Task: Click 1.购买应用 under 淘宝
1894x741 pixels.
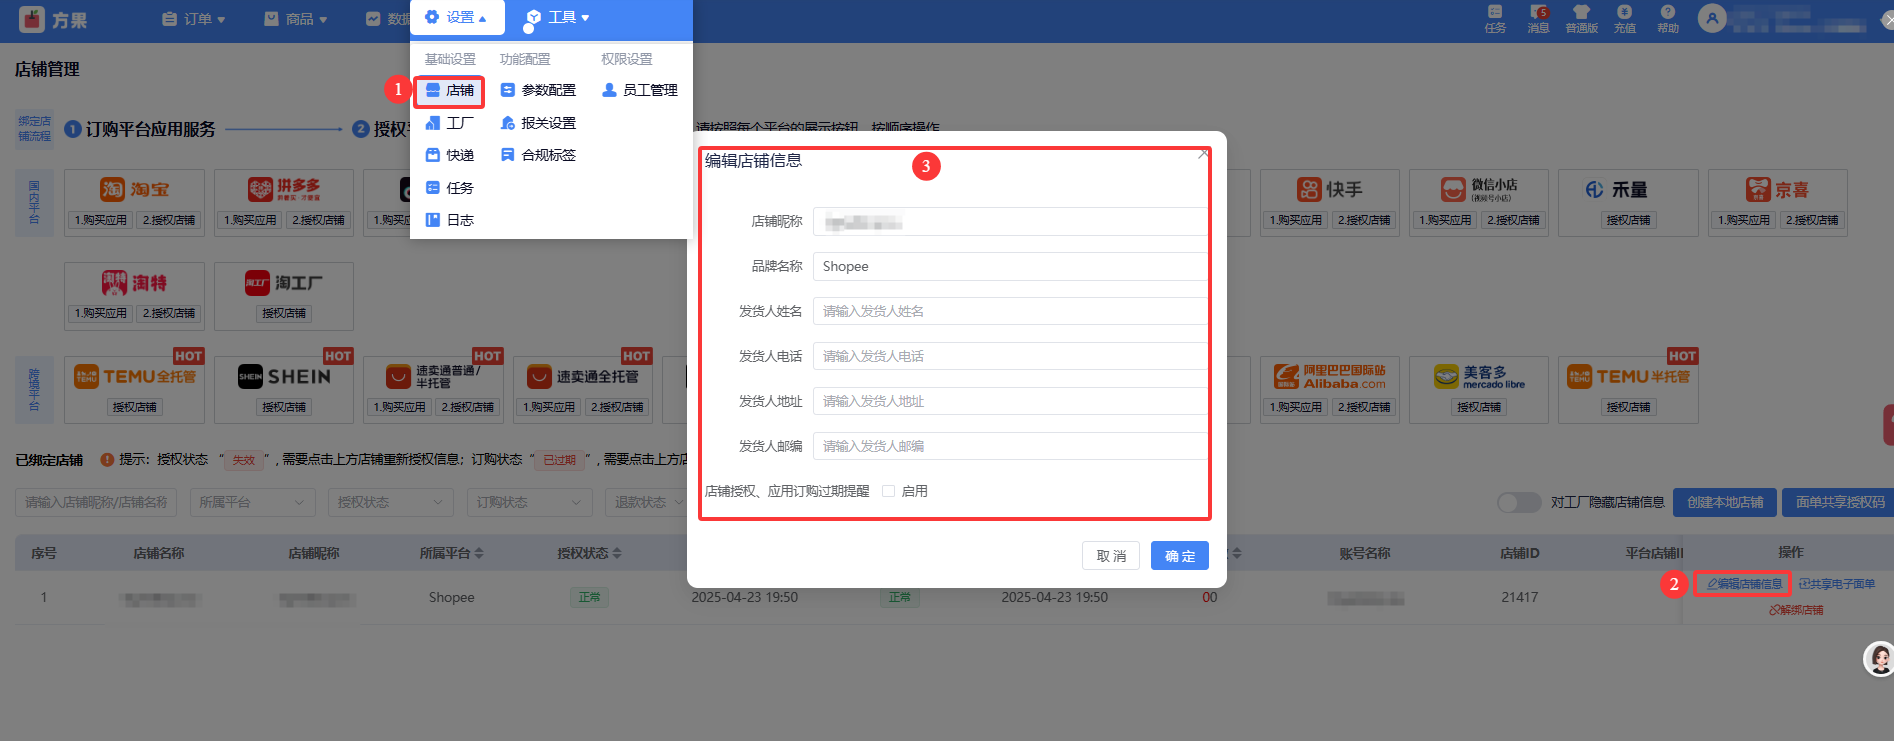Action: 100,220
